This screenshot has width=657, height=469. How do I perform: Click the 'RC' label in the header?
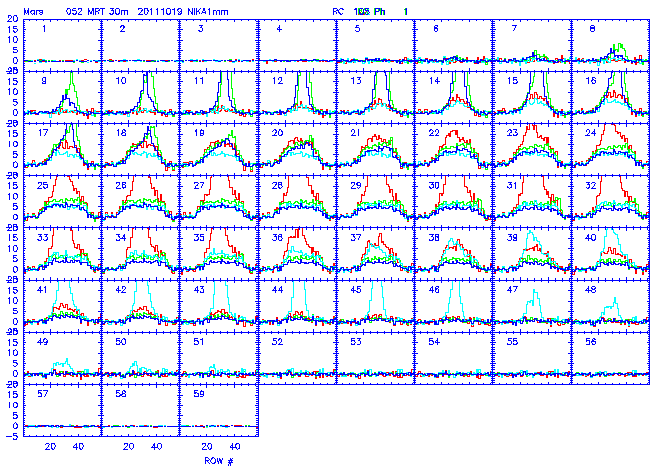(x=337, y=8)
